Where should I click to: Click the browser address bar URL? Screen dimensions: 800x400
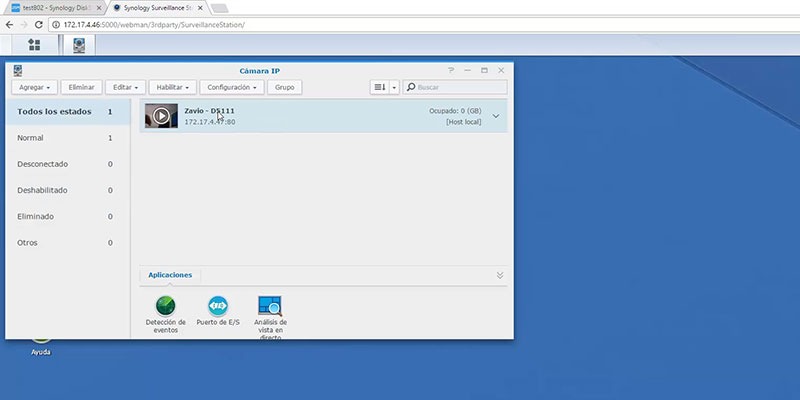click(154, 24)
